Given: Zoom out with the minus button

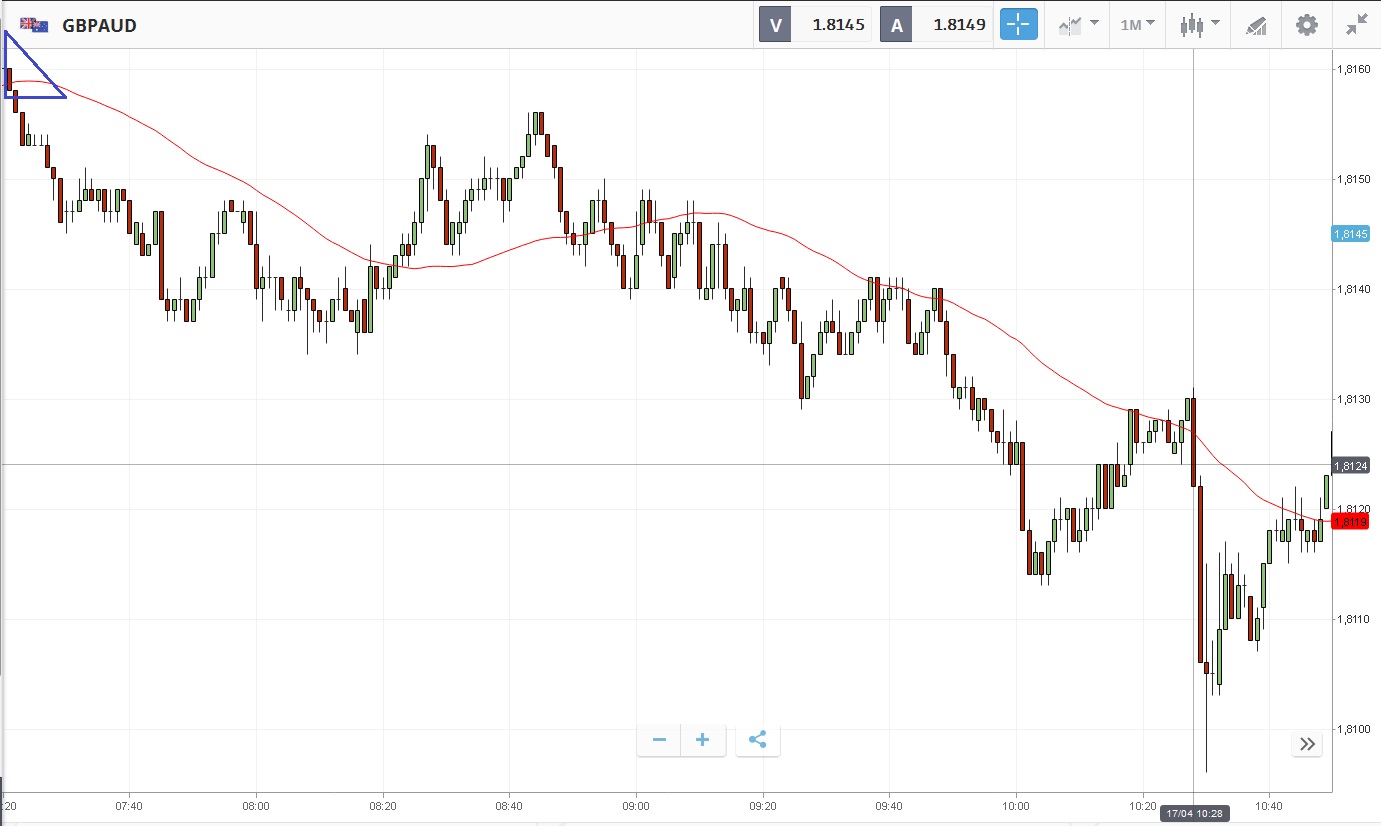Looking at the screenshot, I should 659,740.
